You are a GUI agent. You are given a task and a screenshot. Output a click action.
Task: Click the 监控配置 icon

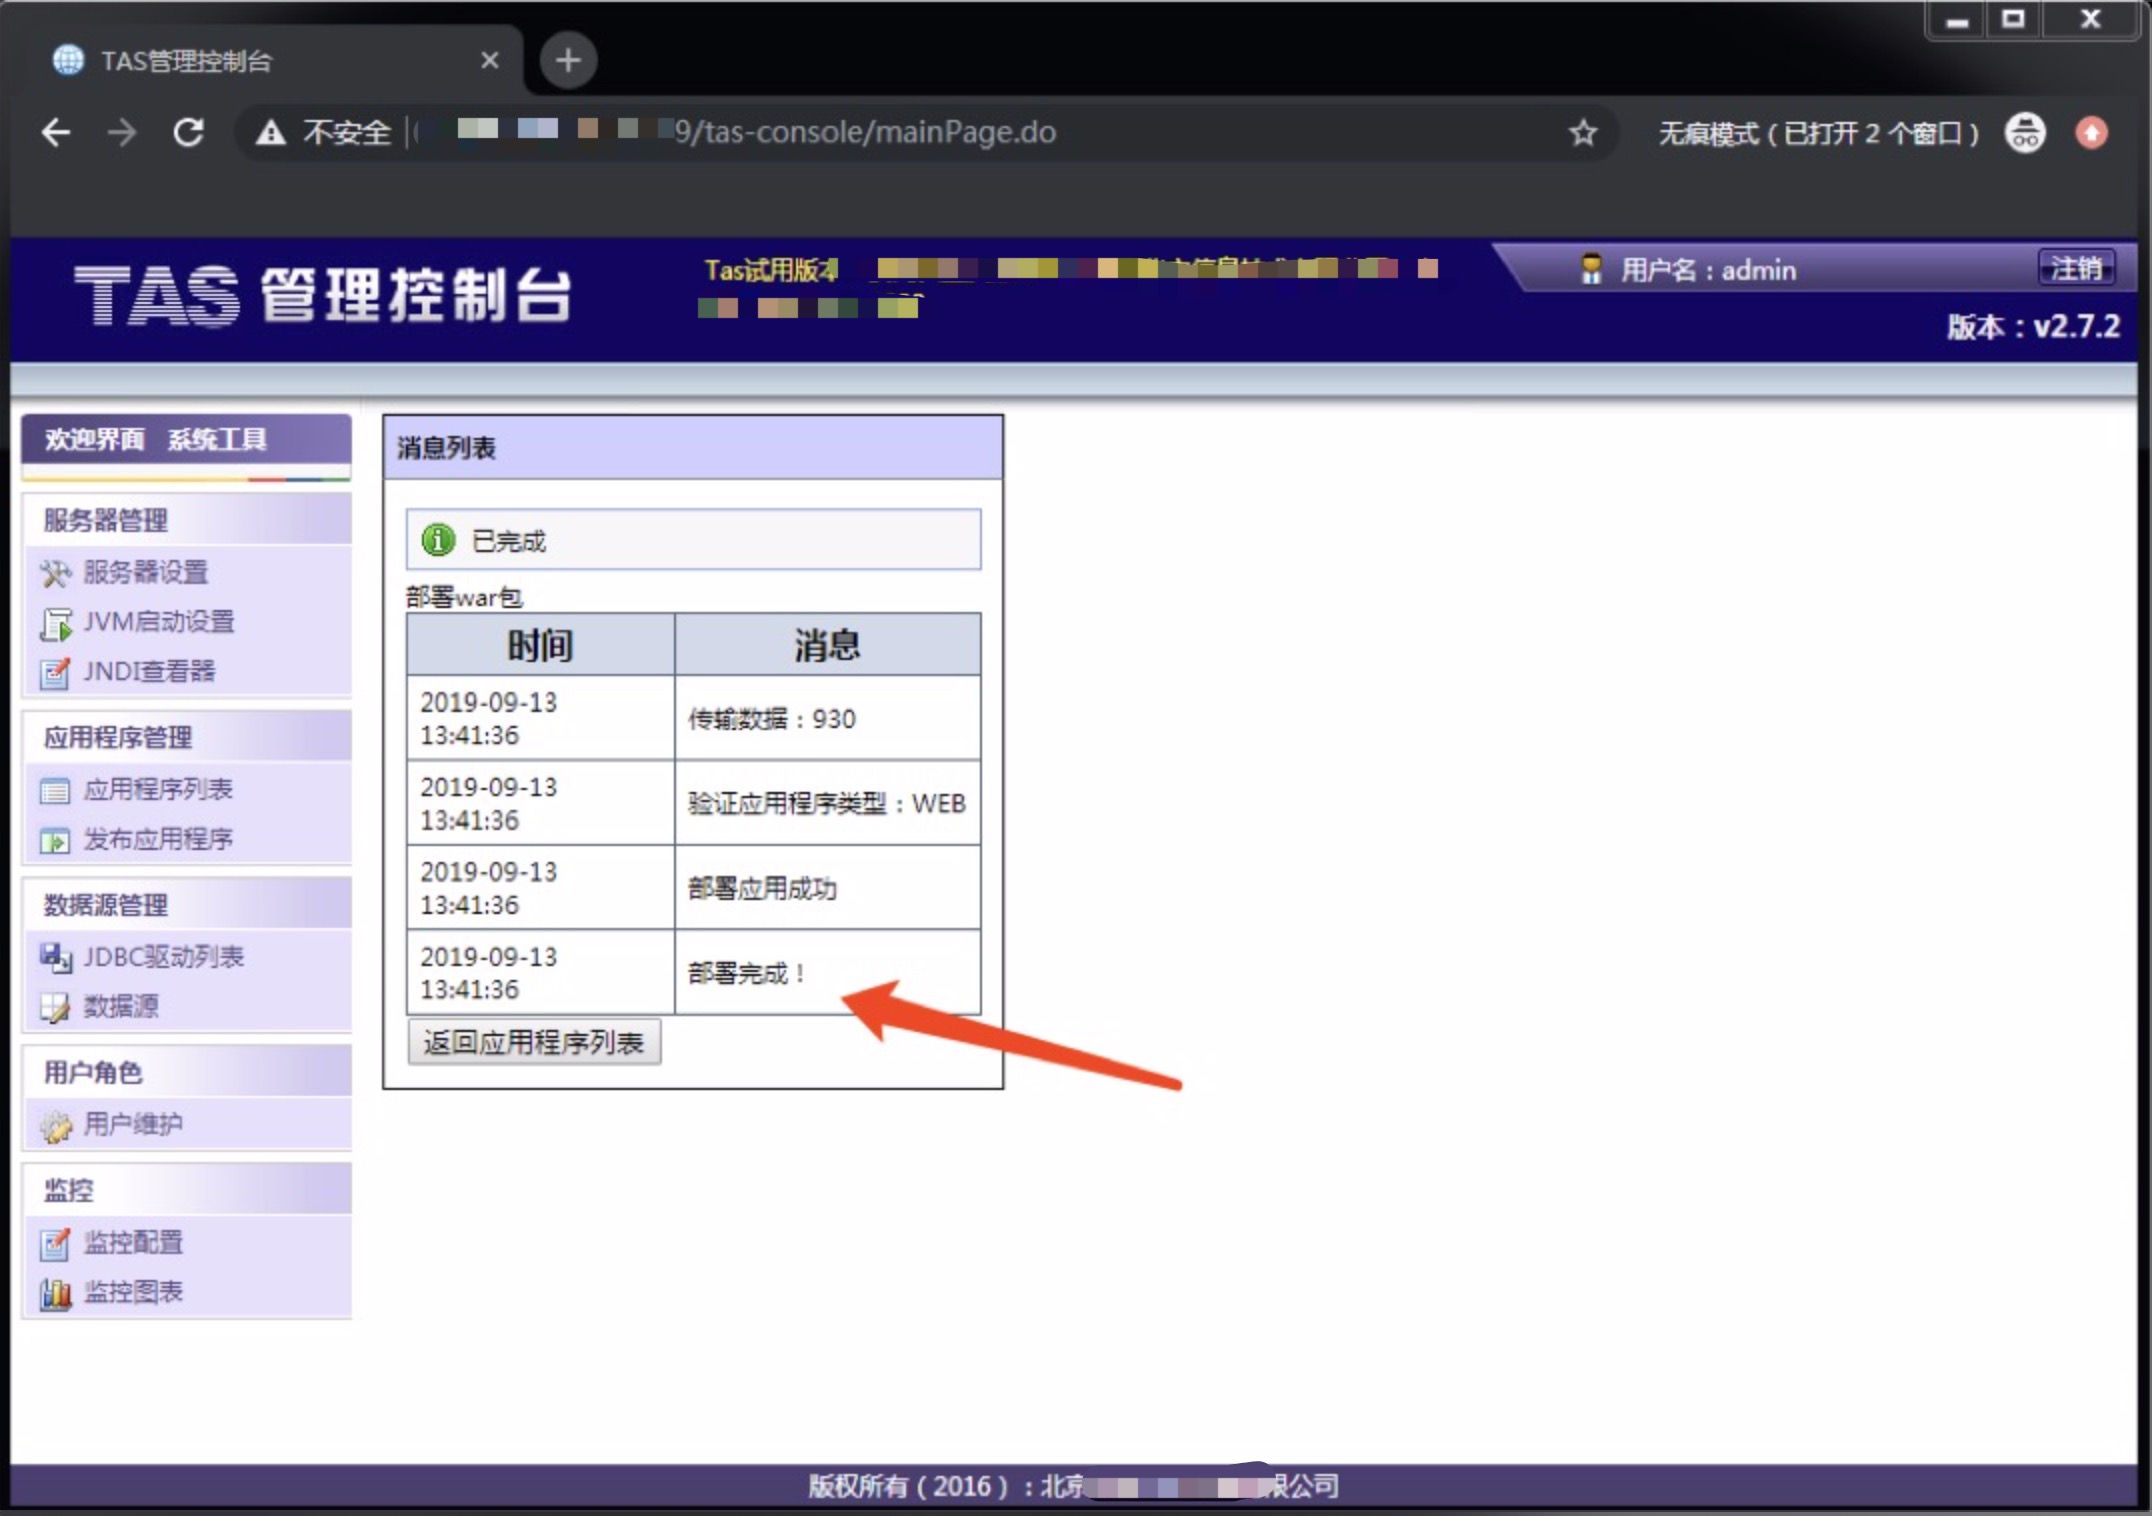click(55, 1244)
